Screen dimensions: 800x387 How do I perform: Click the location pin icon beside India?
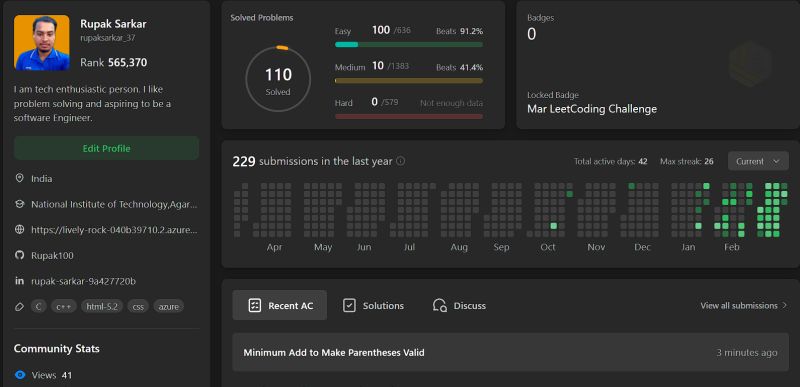pos(20,178)
